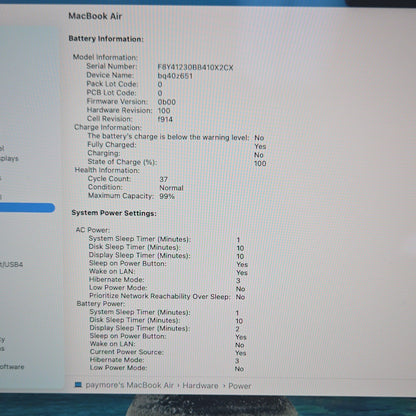Select the Maximum Capacity 99% value
The height and width of the screenshot is (416, 416).
click(167, 196)
